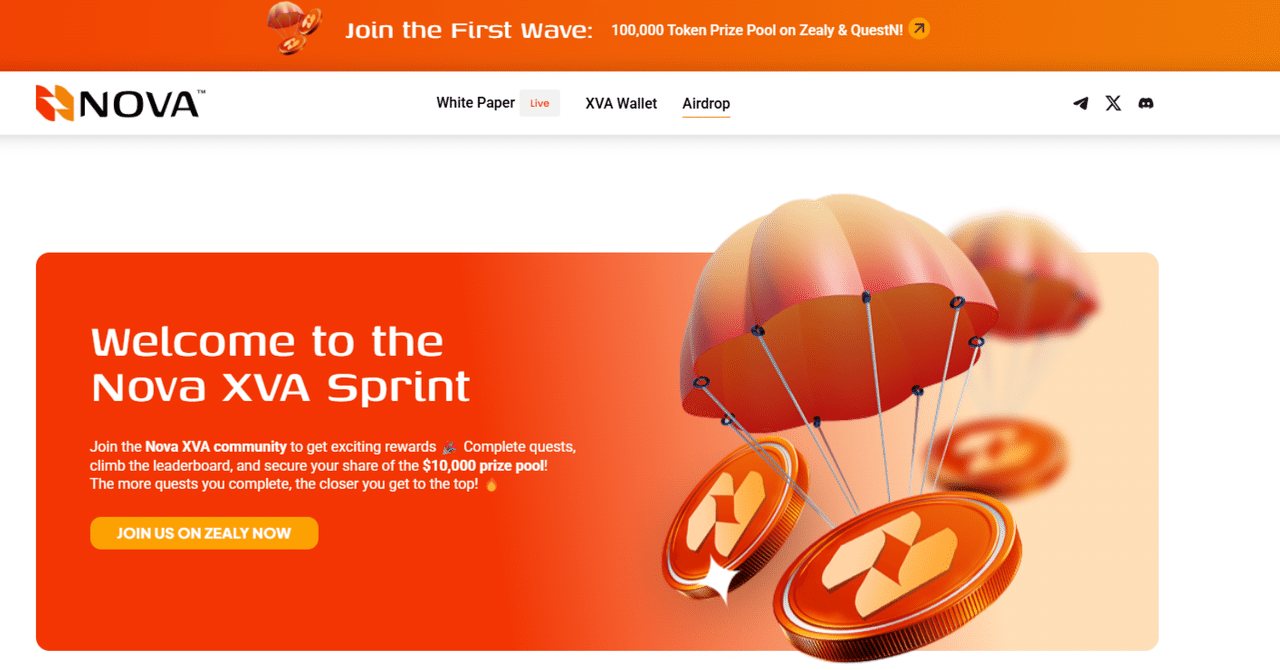Screen dimensions: 1280x670
Task: Click the 100,000 Token Prize Pool banner link
Action: [x=757, y=30]
